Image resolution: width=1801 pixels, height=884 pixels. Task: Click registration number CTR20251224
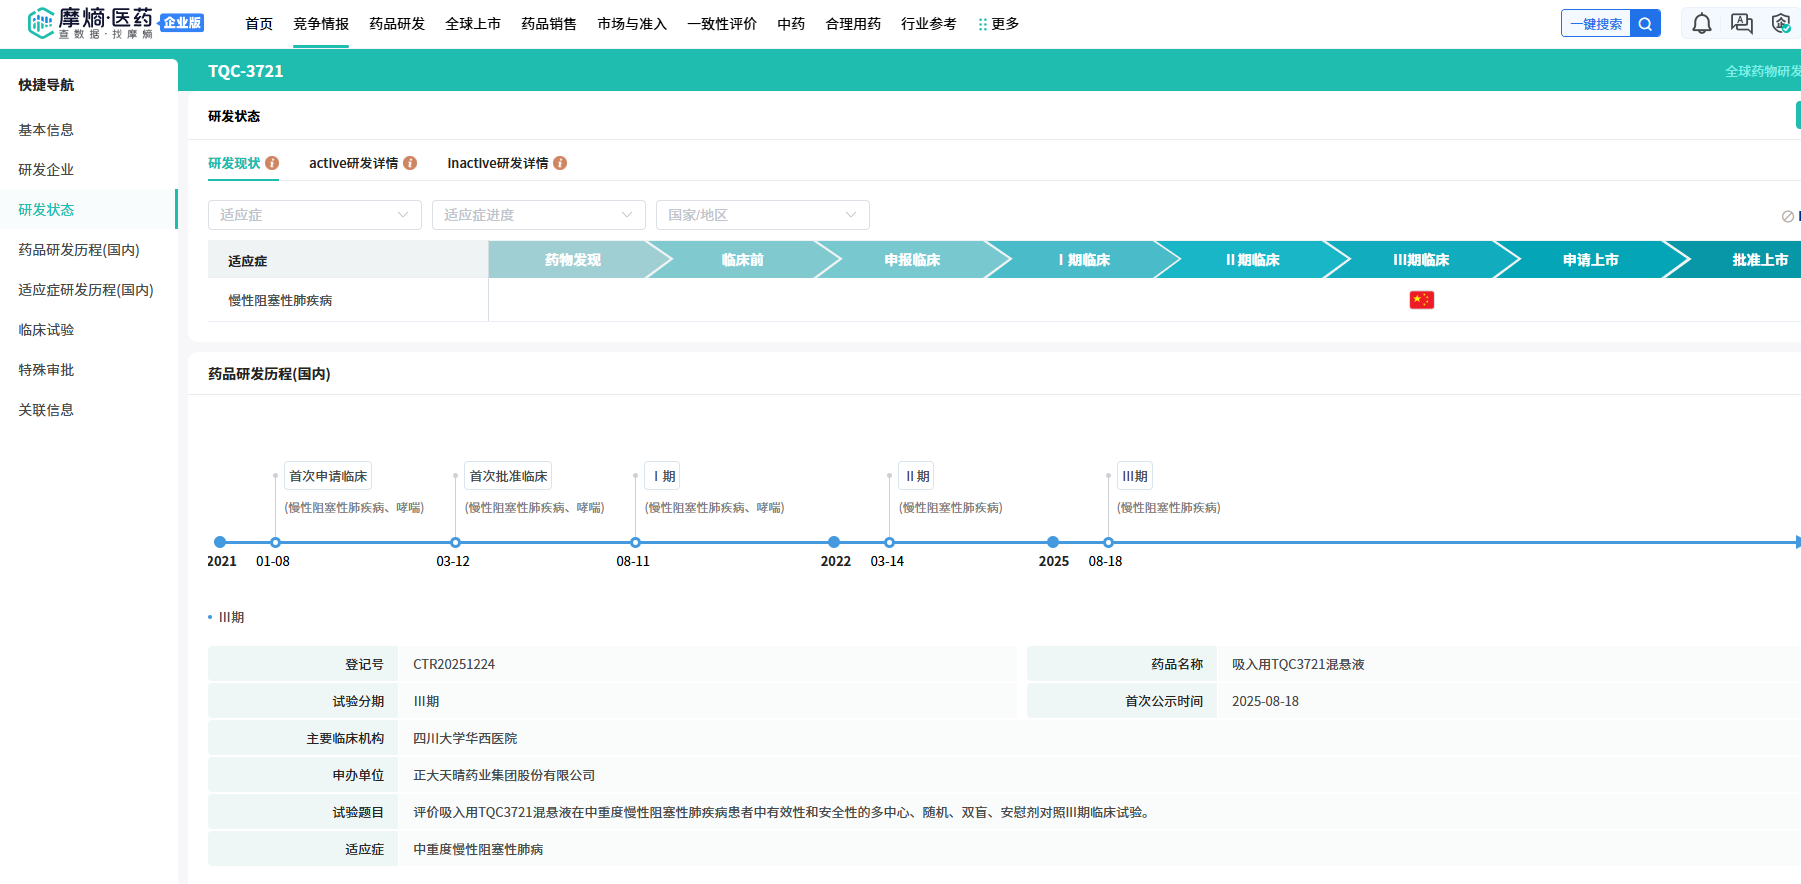(x=454, y=664)
